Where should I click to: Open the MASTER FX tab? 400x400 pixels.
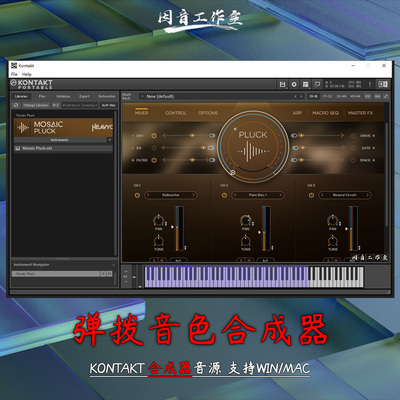click(360, 113)
